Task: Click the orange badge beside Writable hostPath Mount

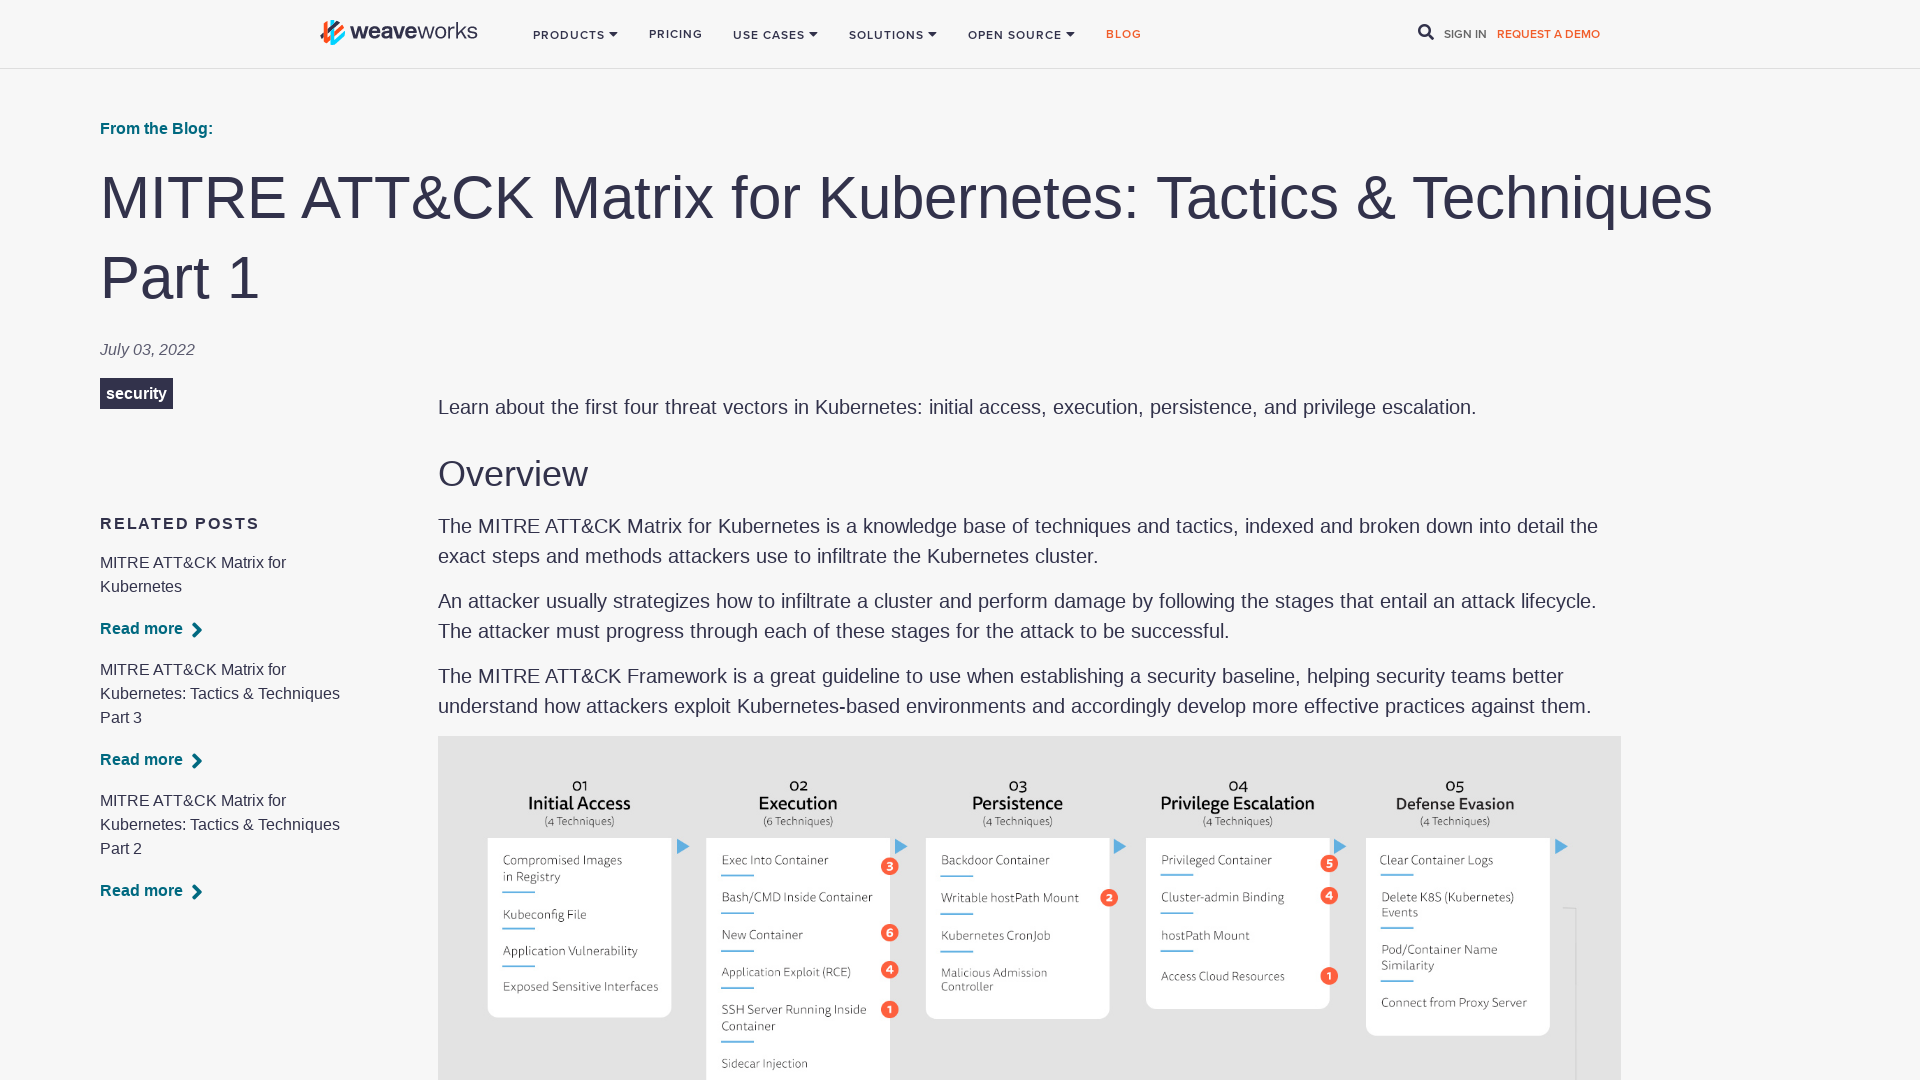Action: coord(1109,898)
